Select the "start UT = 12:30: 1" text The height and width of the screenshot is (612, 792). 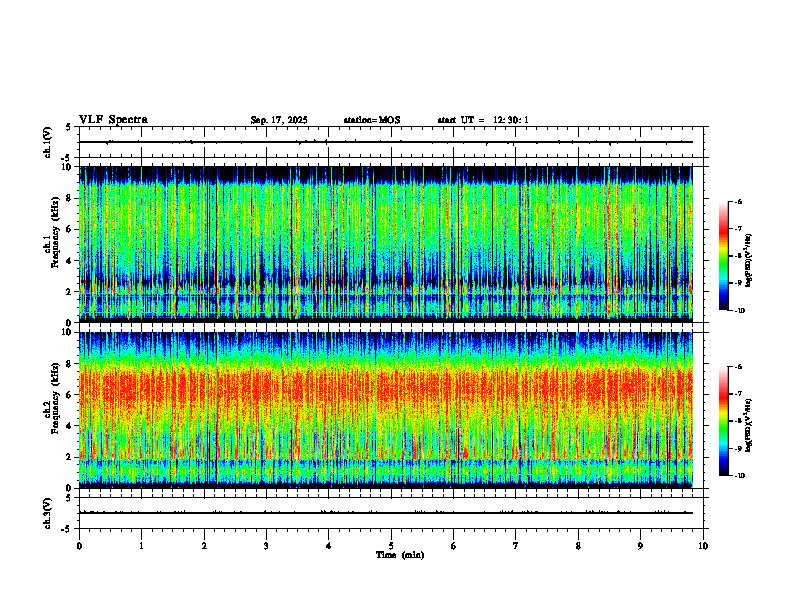483,120
